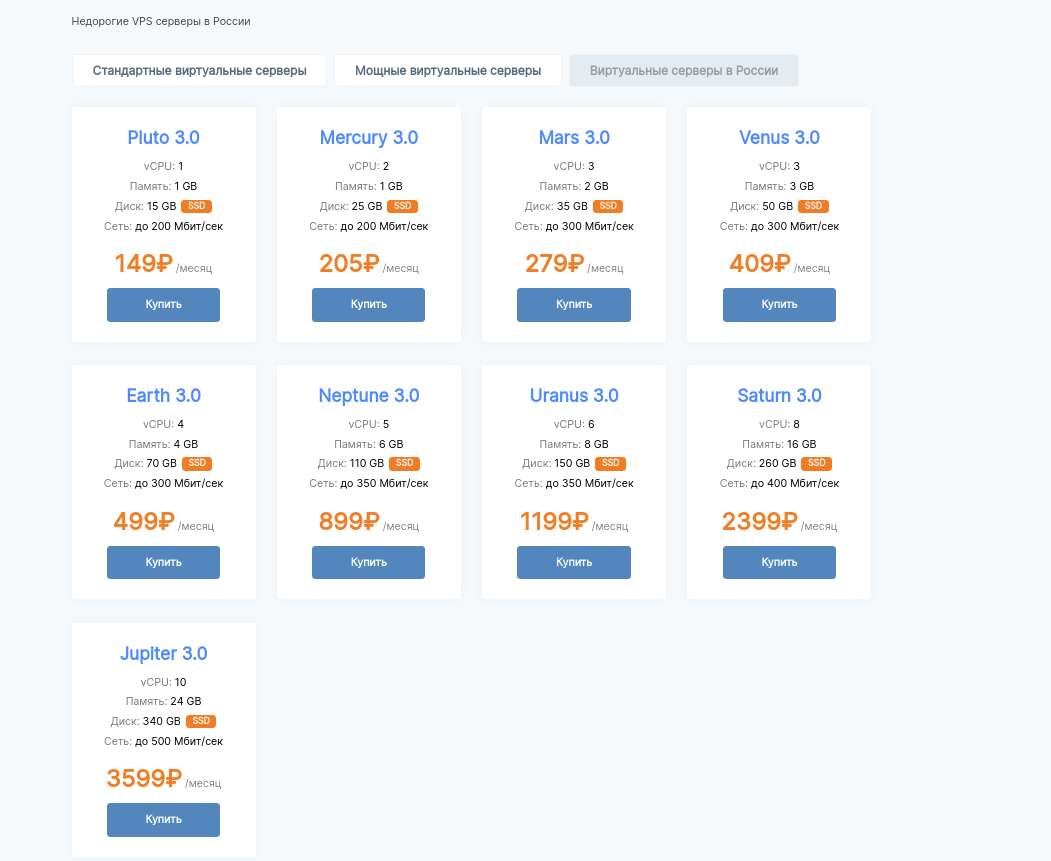The height and width of the screenshot is (861, 1051).
Task: Purchase the Jupiter 3.0 plan
Action: coord(163,820)
